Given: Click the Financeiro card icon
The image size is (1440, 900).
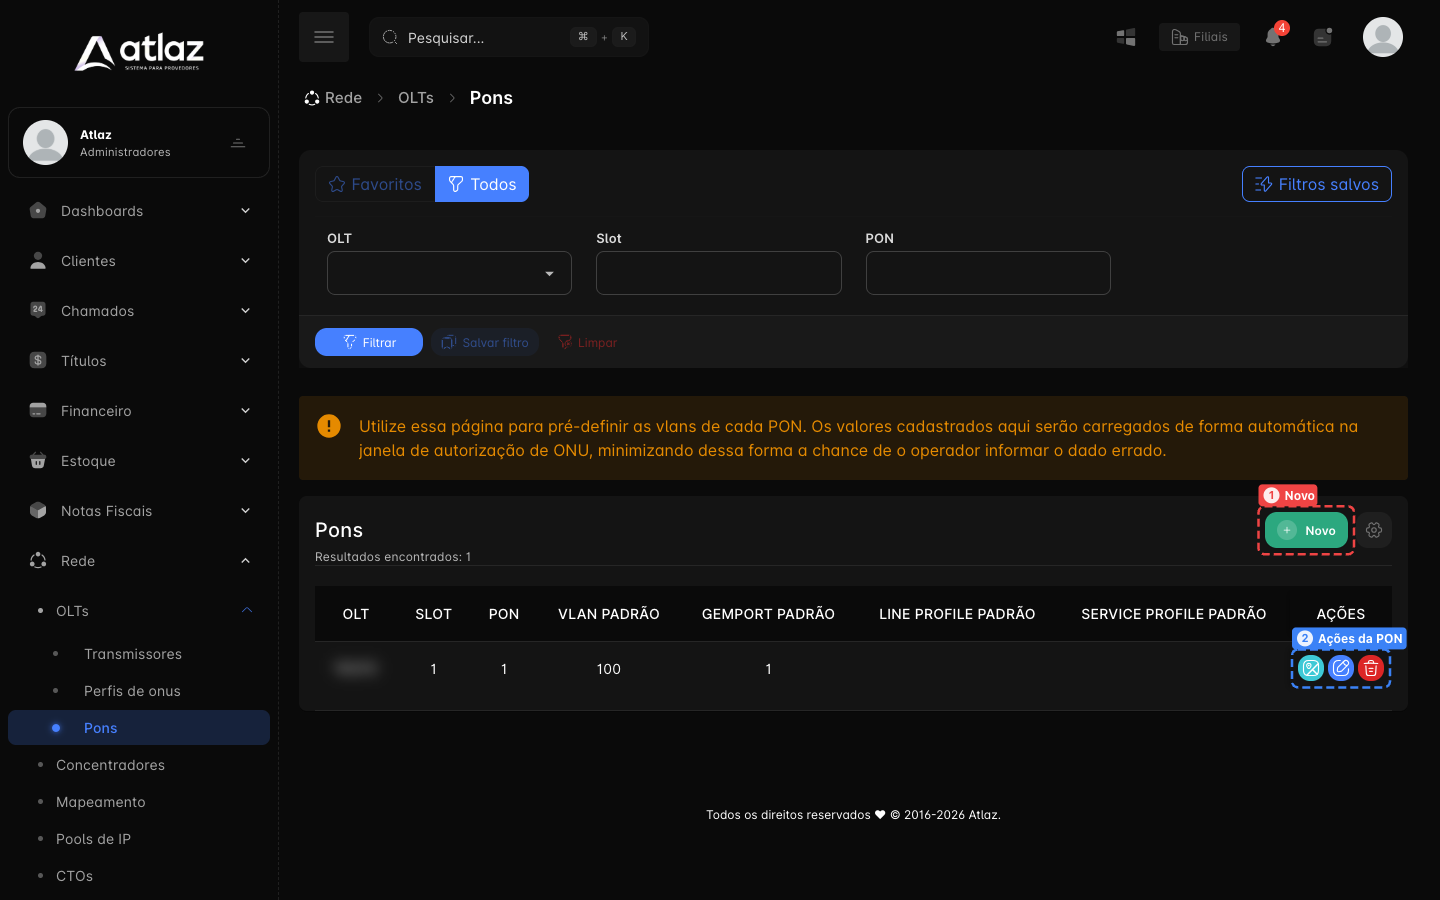Looking at the screenshot, I should point(38,410).
